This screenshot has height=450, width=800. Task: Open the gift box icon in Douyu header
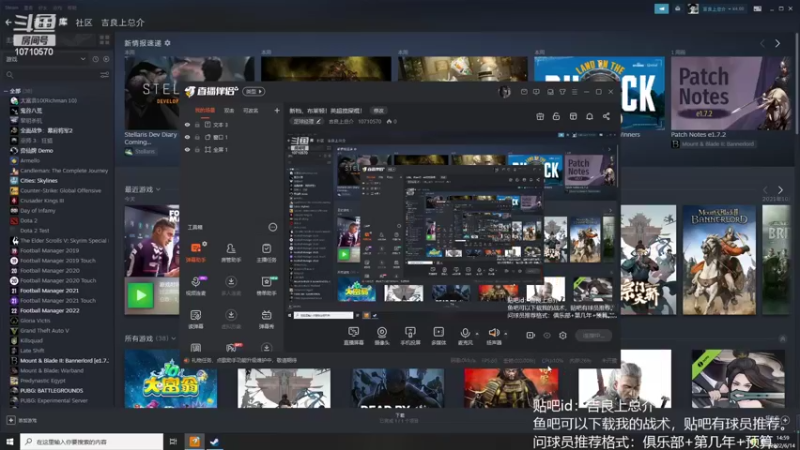(x=540, y=116)
